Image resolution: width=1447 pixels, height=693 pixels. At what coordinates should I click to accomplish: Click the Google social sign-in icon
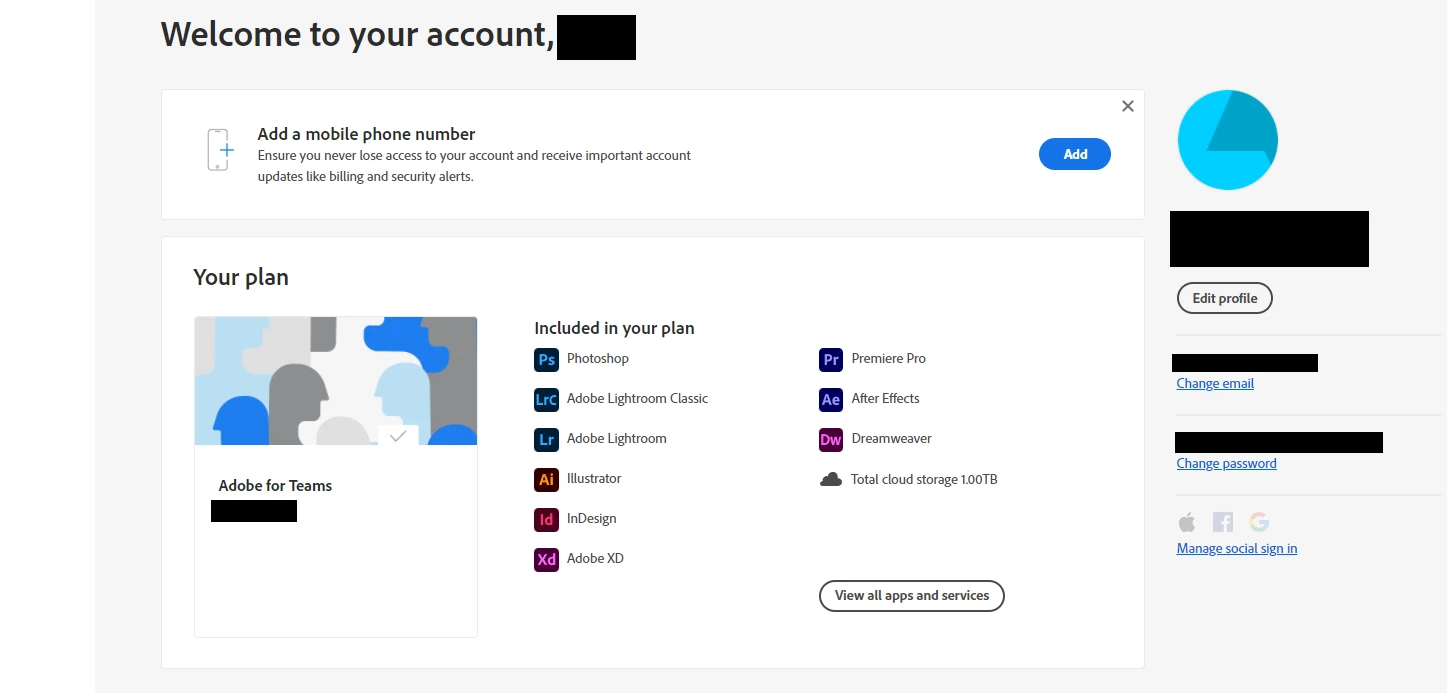[x=1259, y=522]
